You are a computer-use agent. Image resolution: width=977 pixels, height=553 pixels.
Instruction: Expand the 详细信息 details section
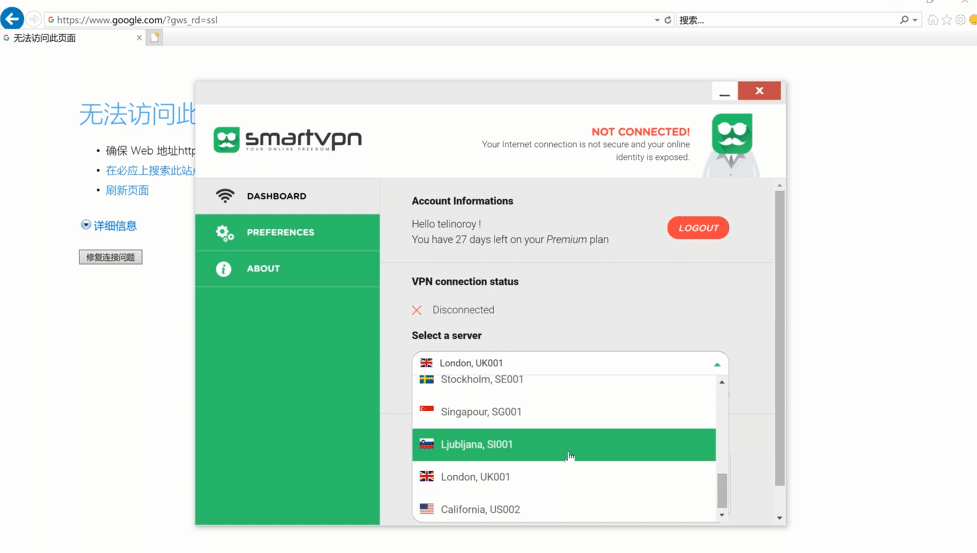(86, 226)
